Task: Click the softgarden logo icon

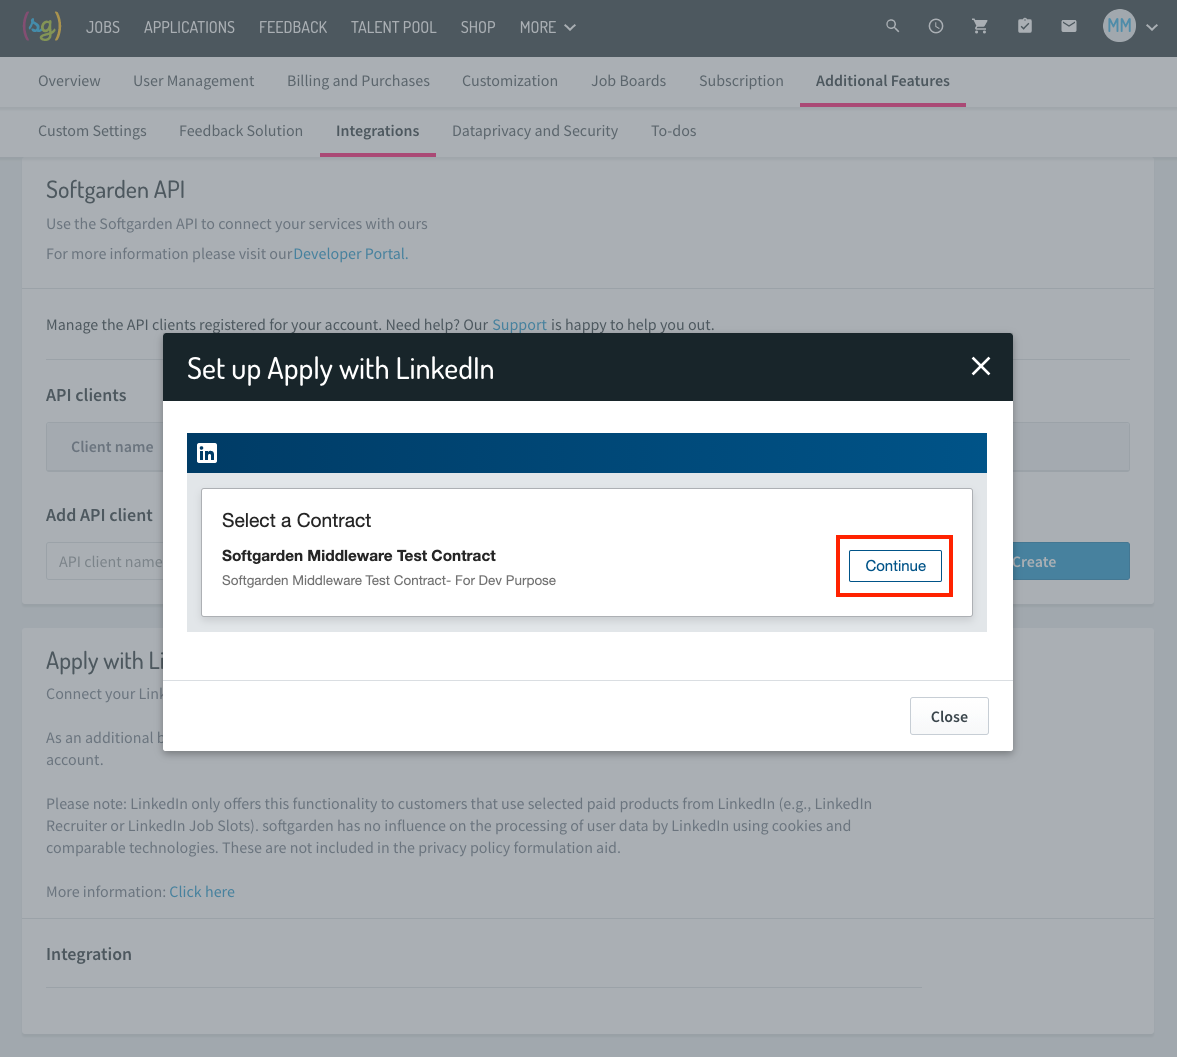Action: click(x=42, y=28)
